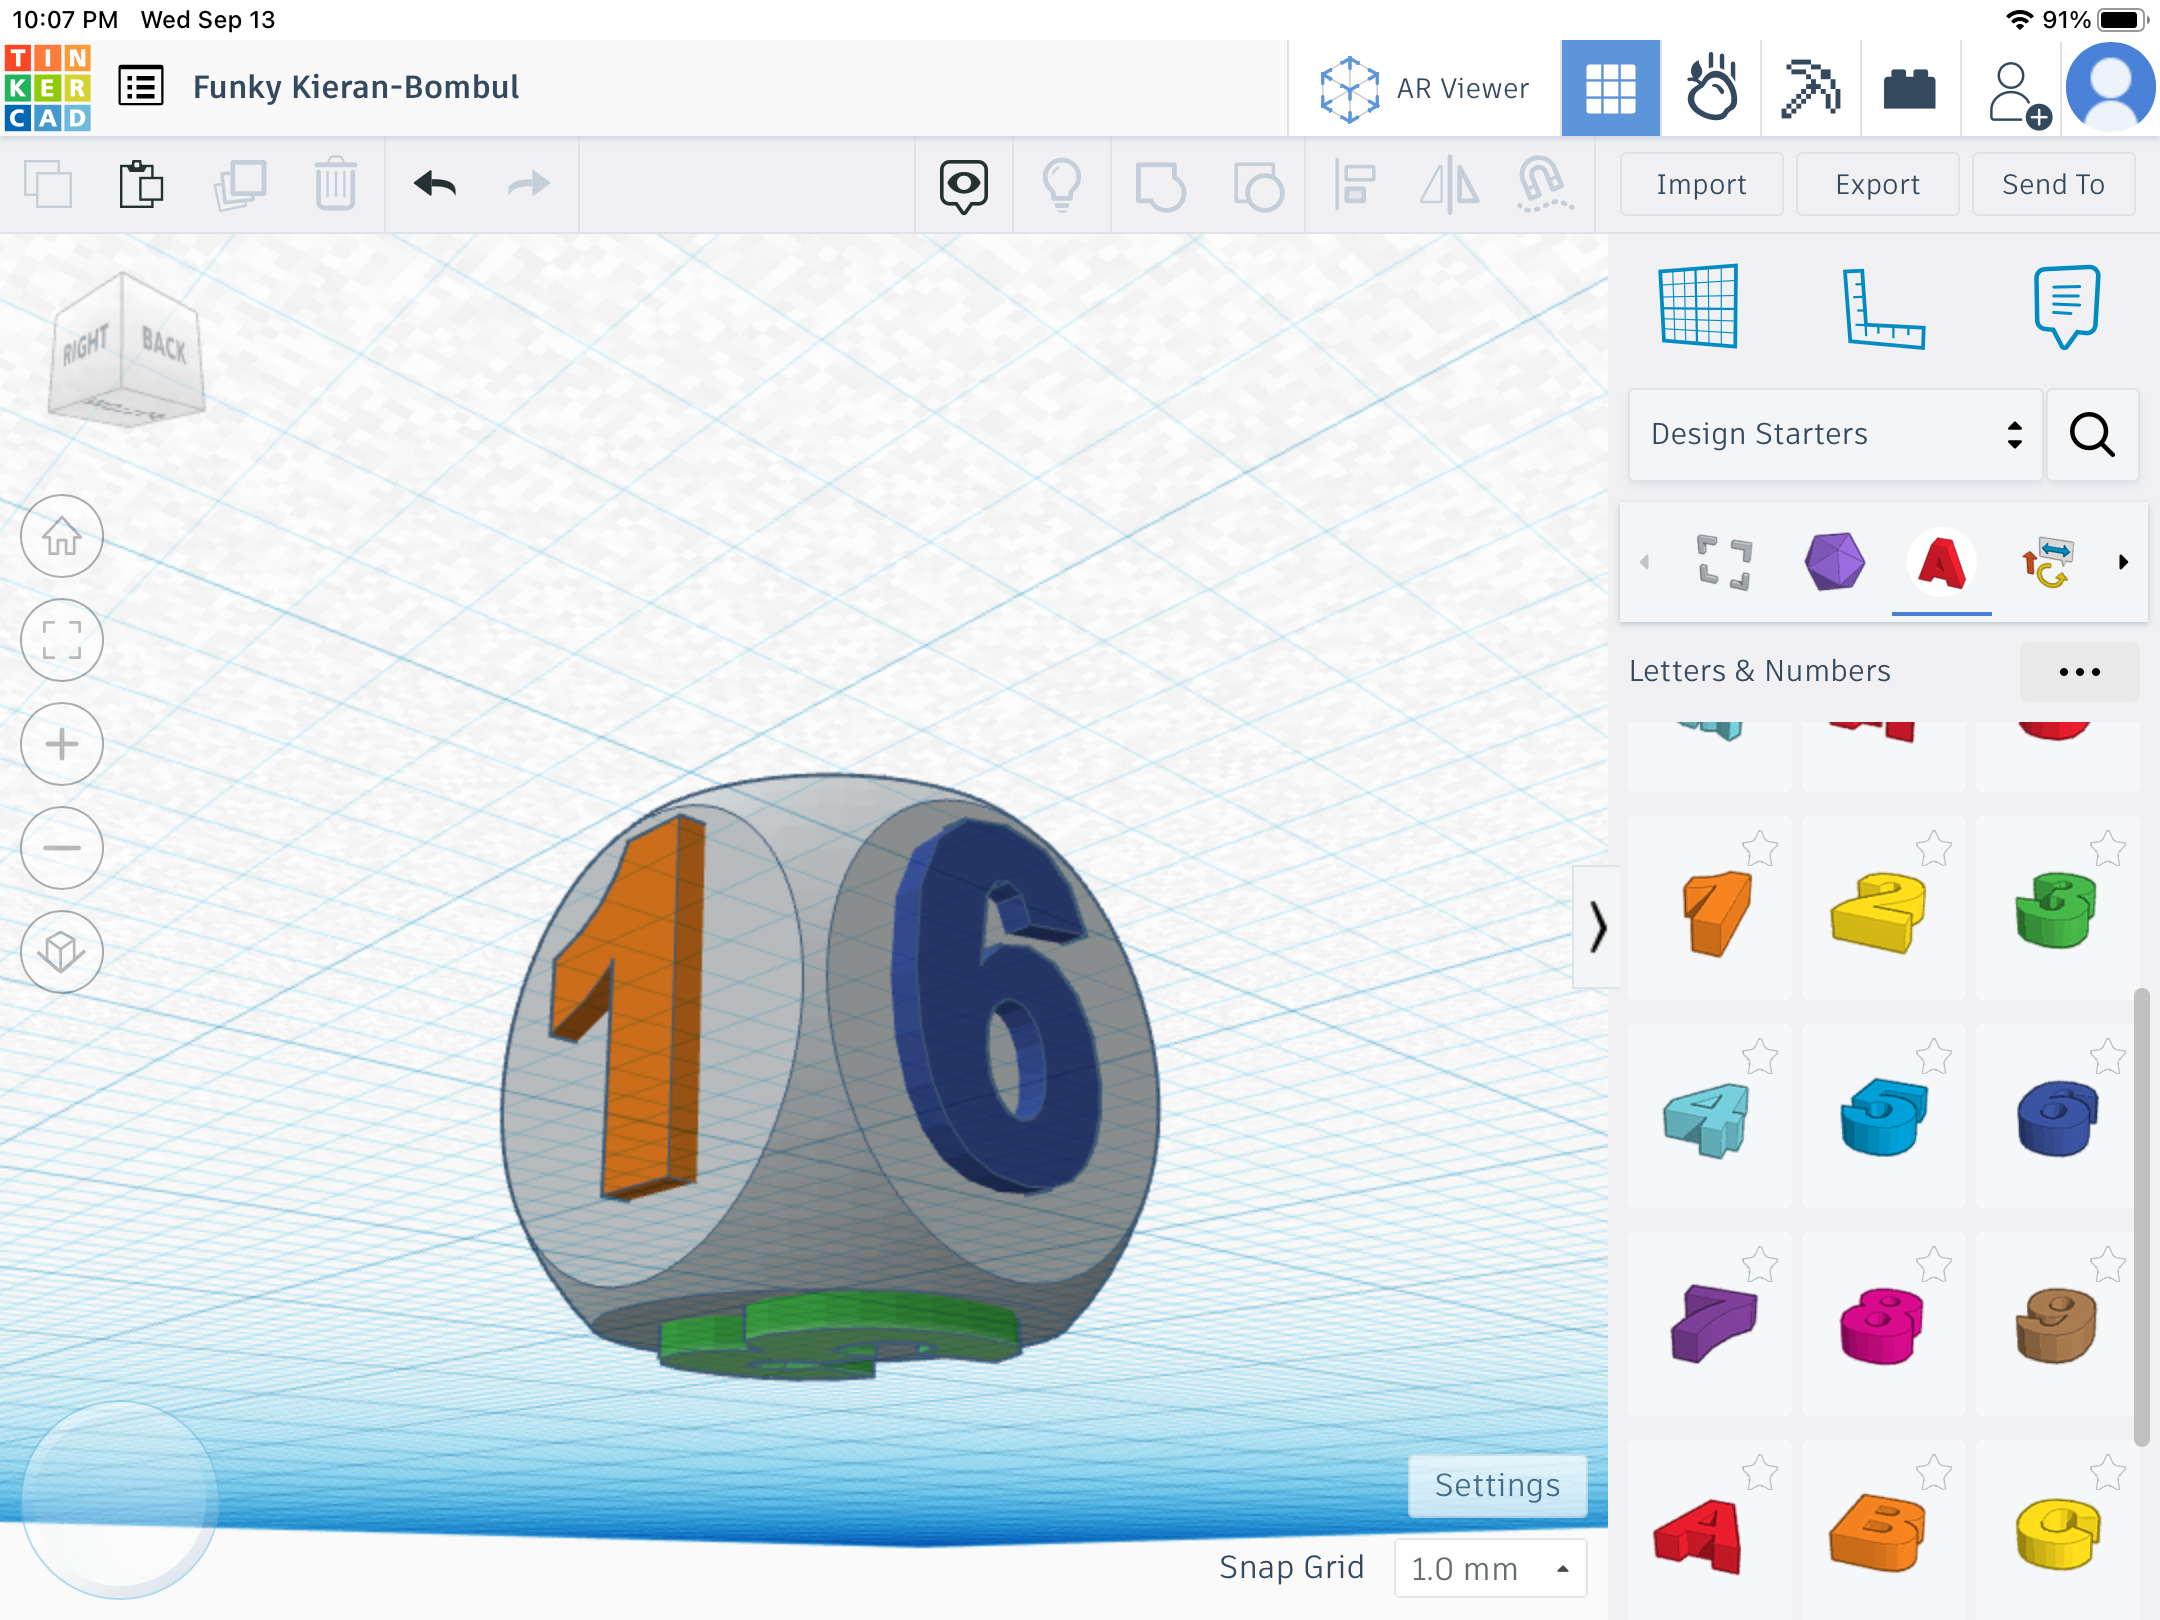
Task: Click the Export button
Action: click(x=1877, y=184)
